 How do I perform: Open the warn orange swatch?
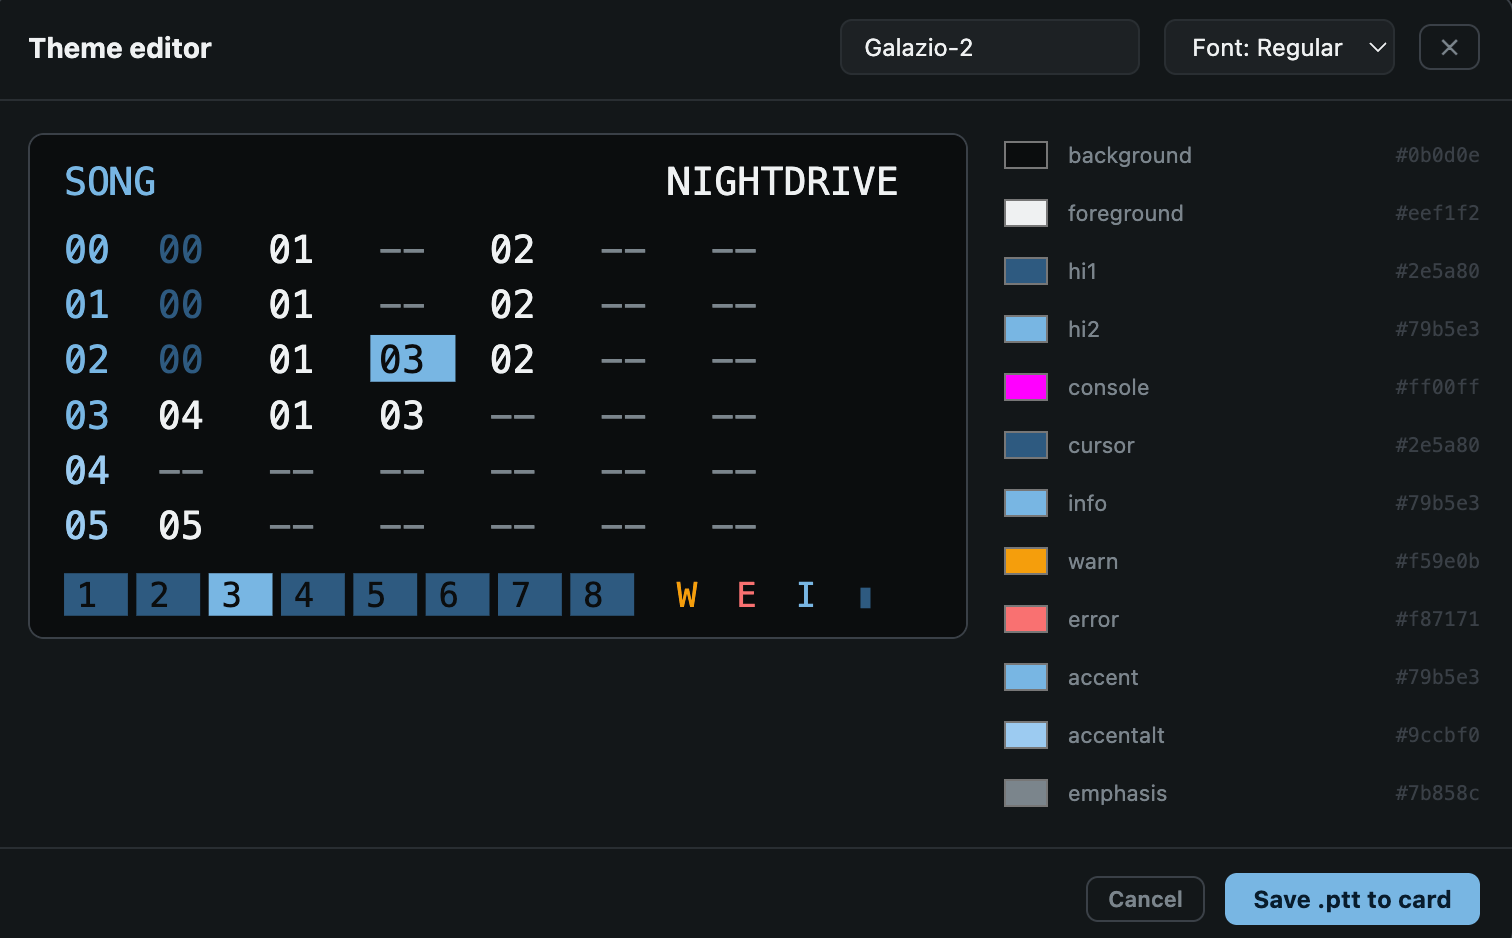pyautogui.click(x=1026, y=561)
